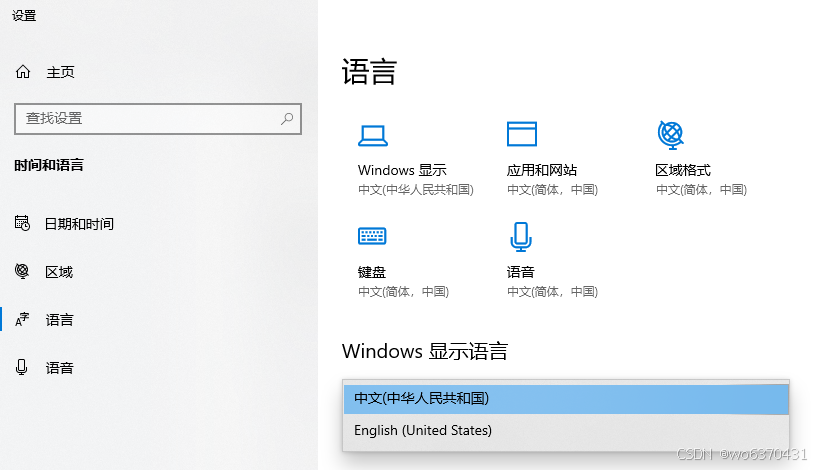Click 中文(中华人民共和国) text under Windows 显示
Screen dimensions: 831x470
416,190
